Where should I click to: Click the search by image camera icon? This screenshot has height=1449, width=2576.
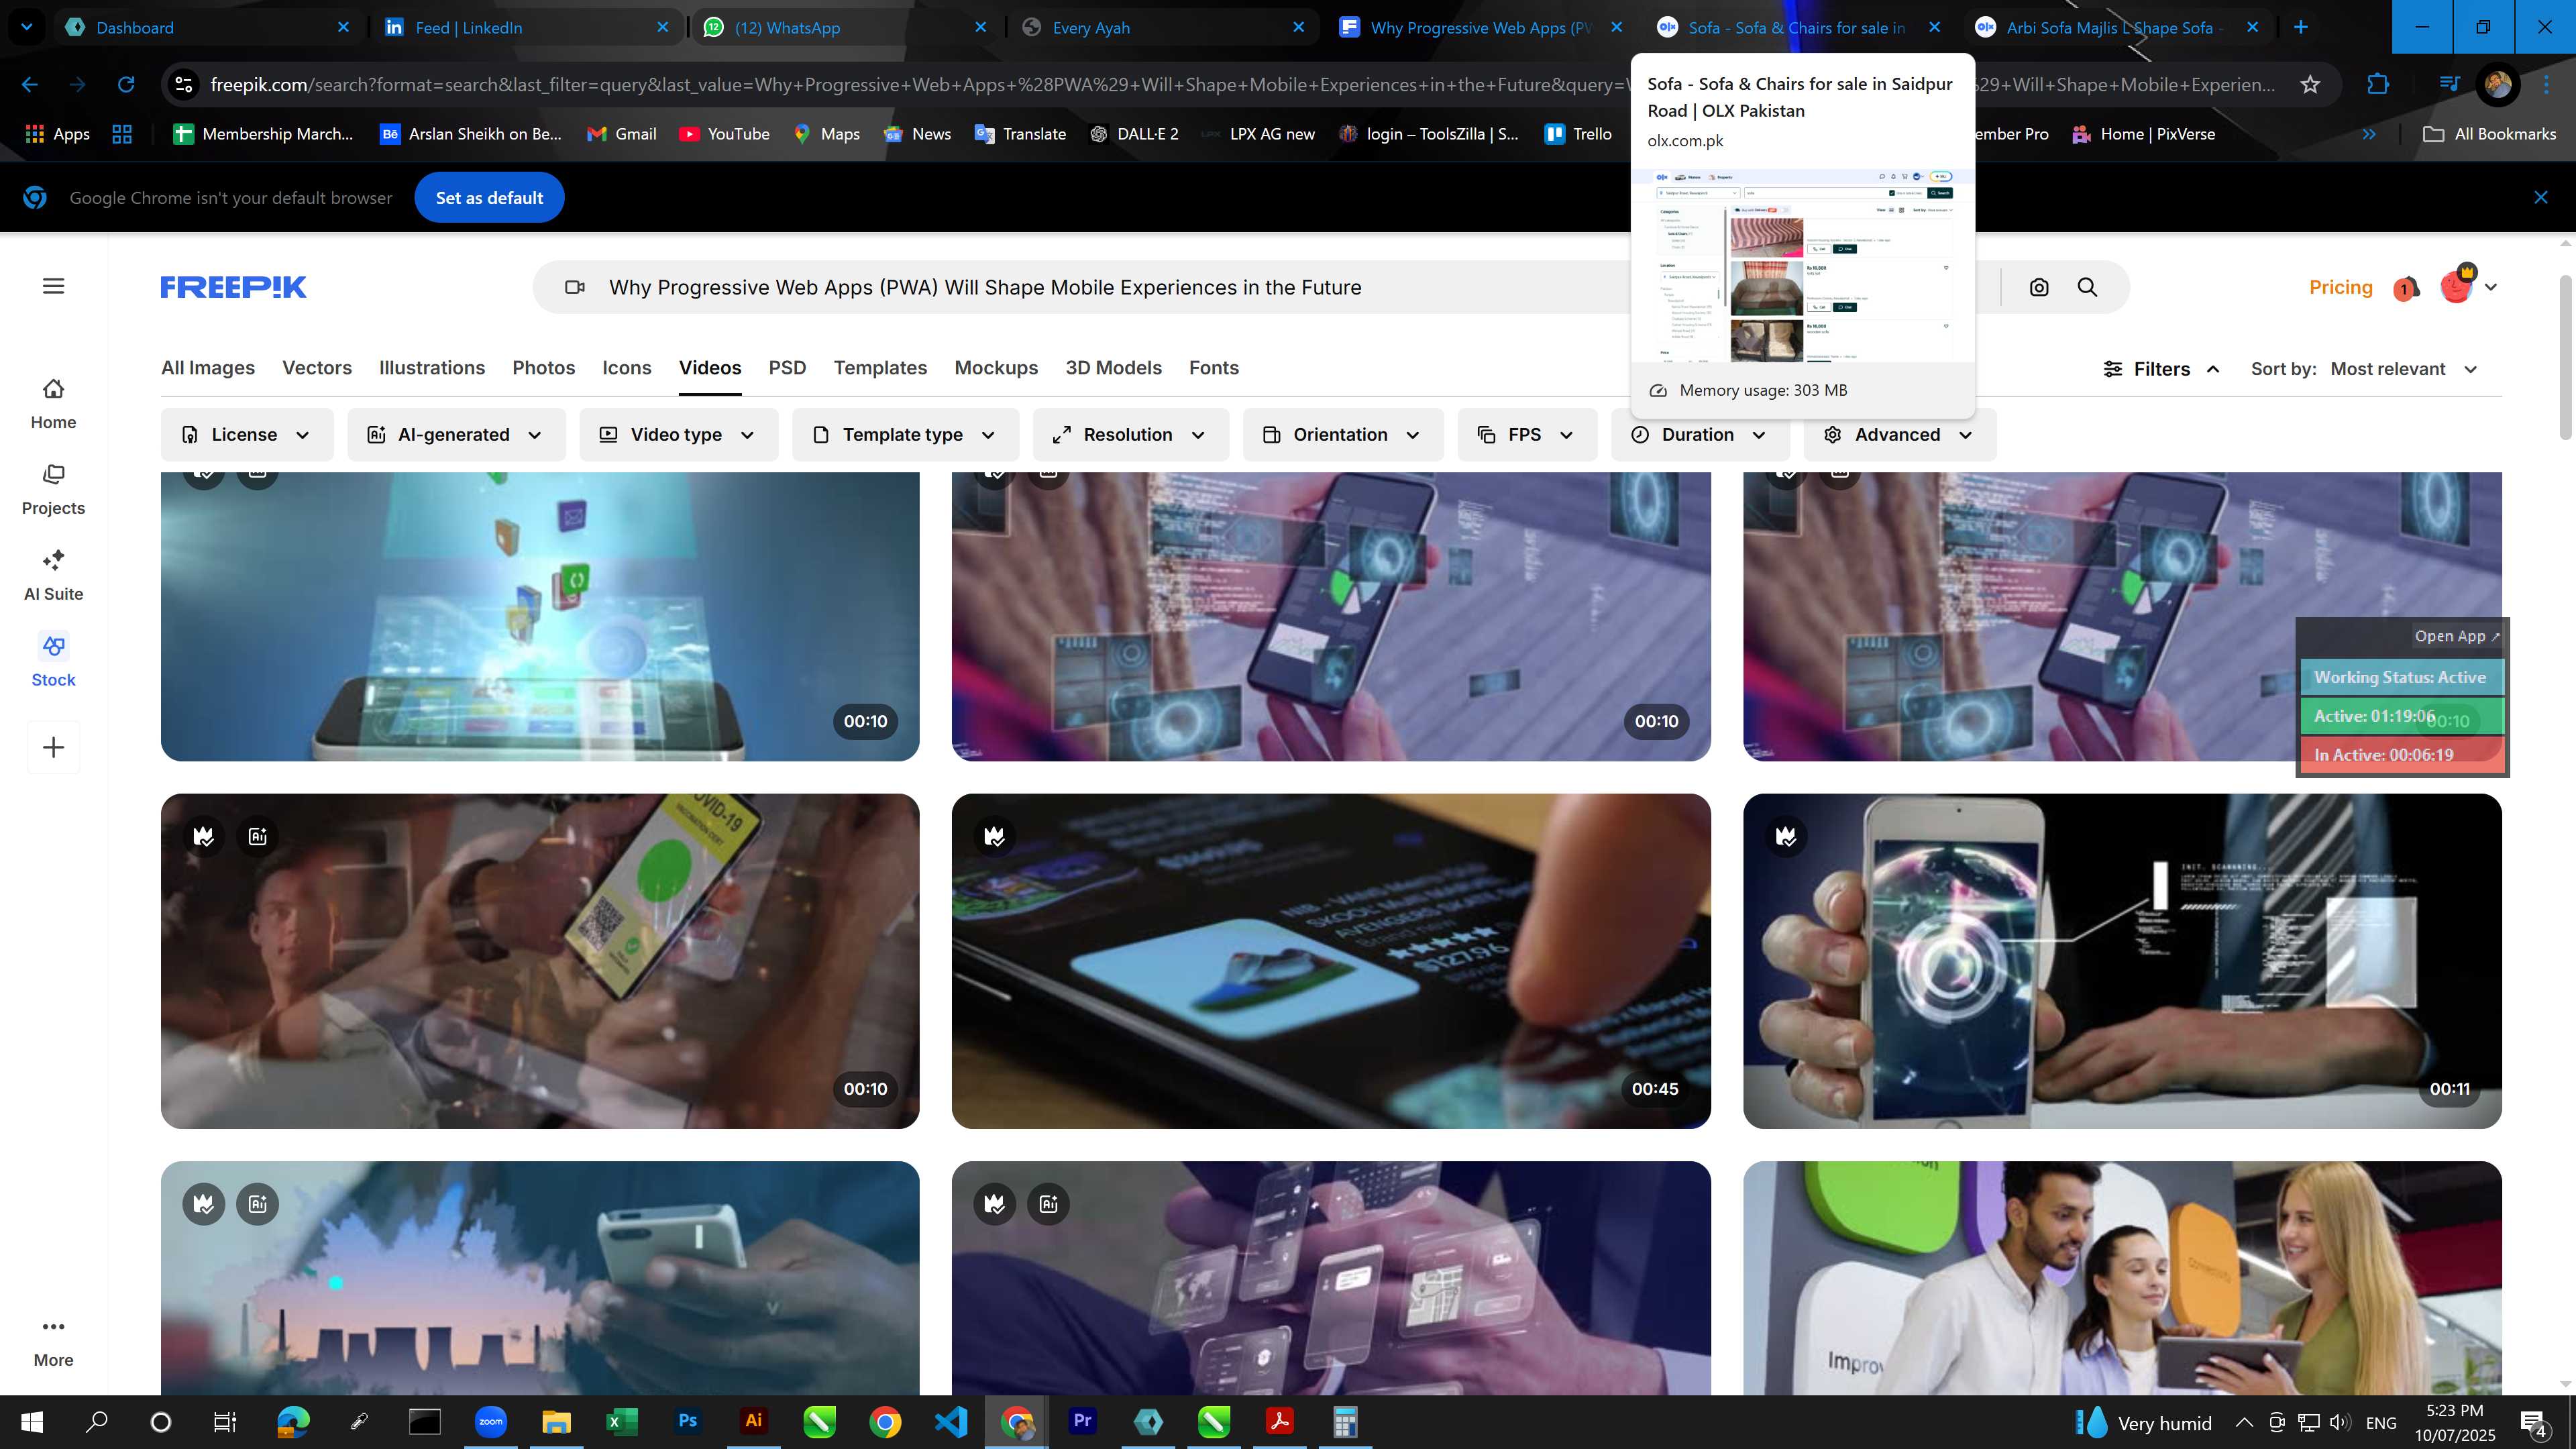click(x=2039, y=288)
